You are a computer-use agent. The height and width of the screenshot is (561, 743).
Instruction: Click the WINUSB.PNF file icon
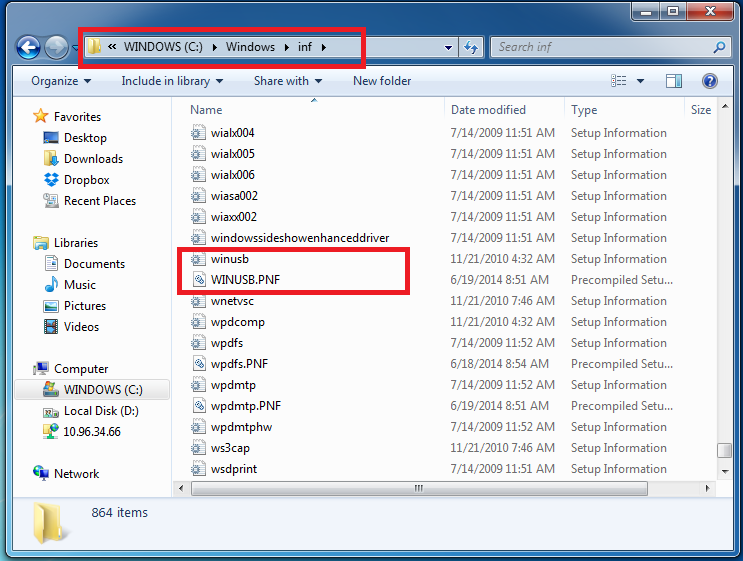[199, 280]
